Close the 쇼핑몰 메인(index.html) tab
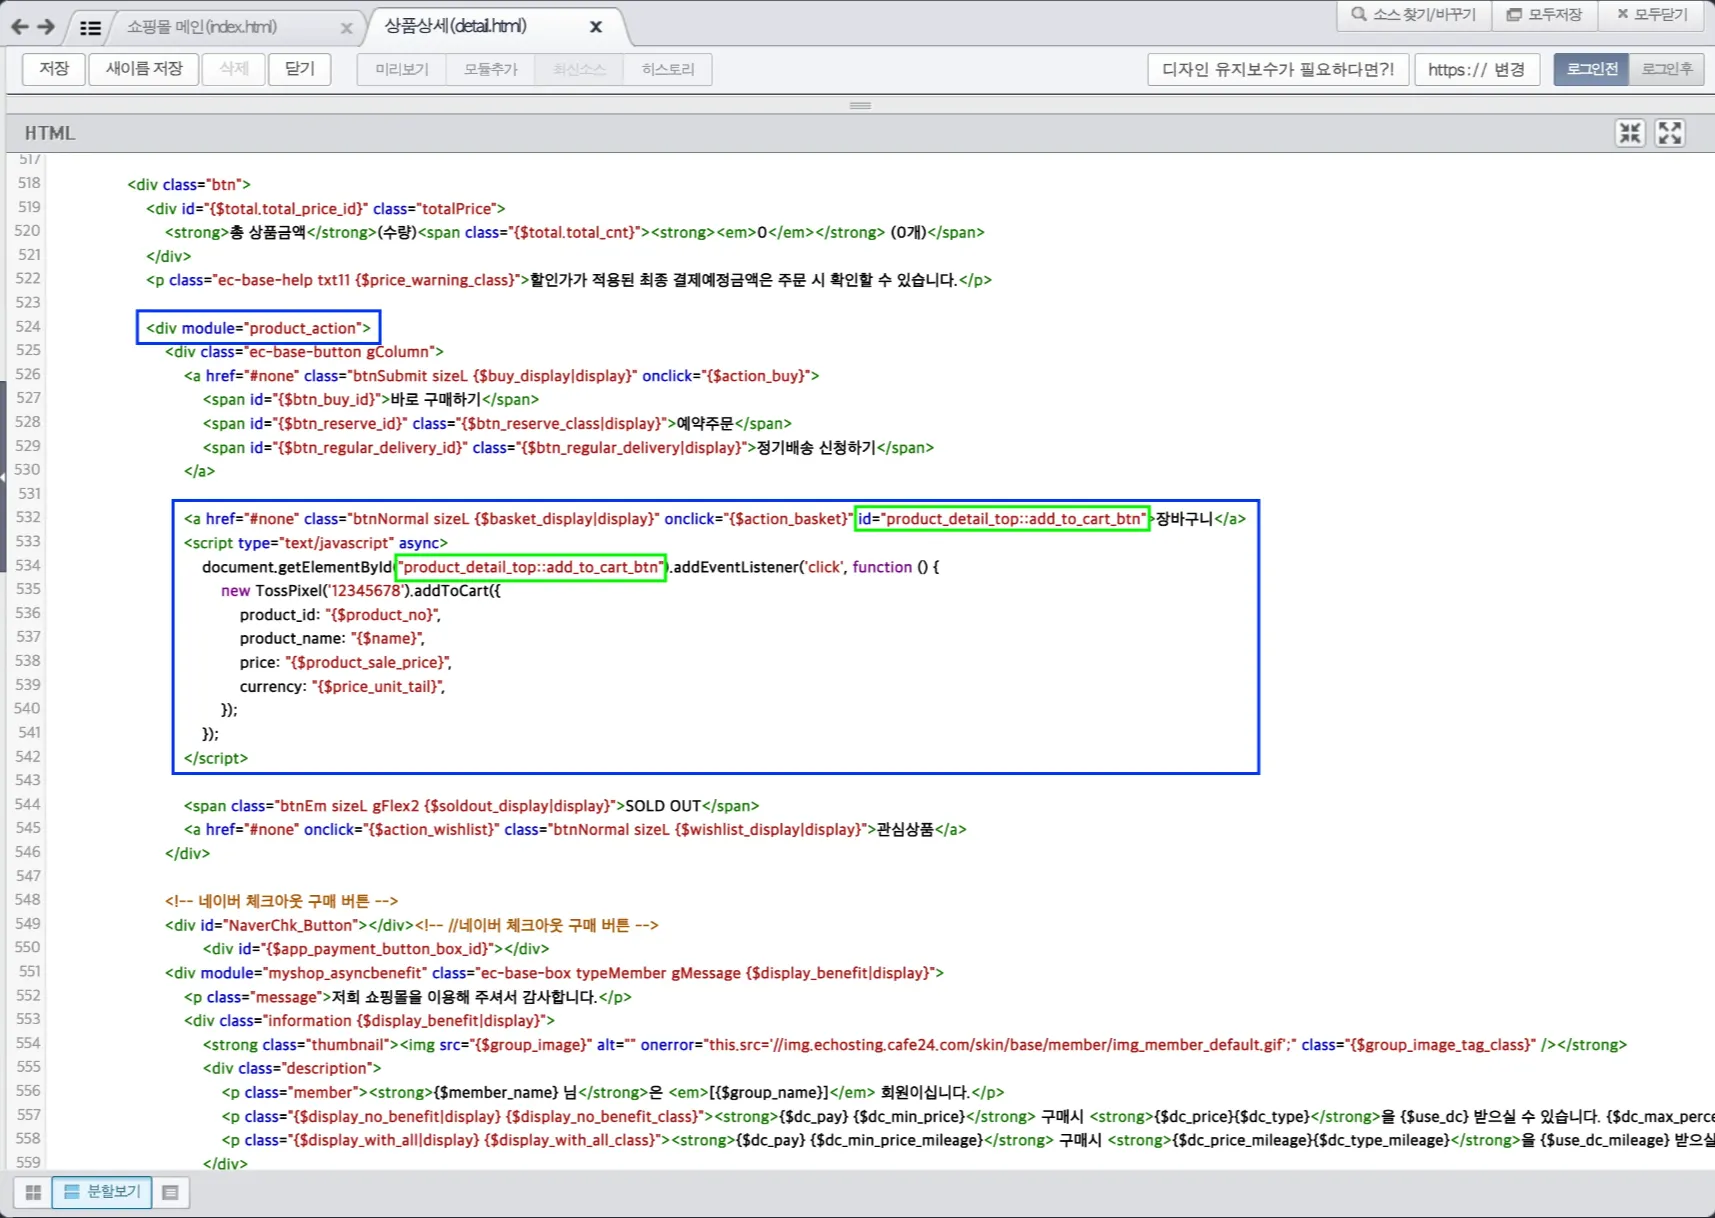 click(346, 28)
